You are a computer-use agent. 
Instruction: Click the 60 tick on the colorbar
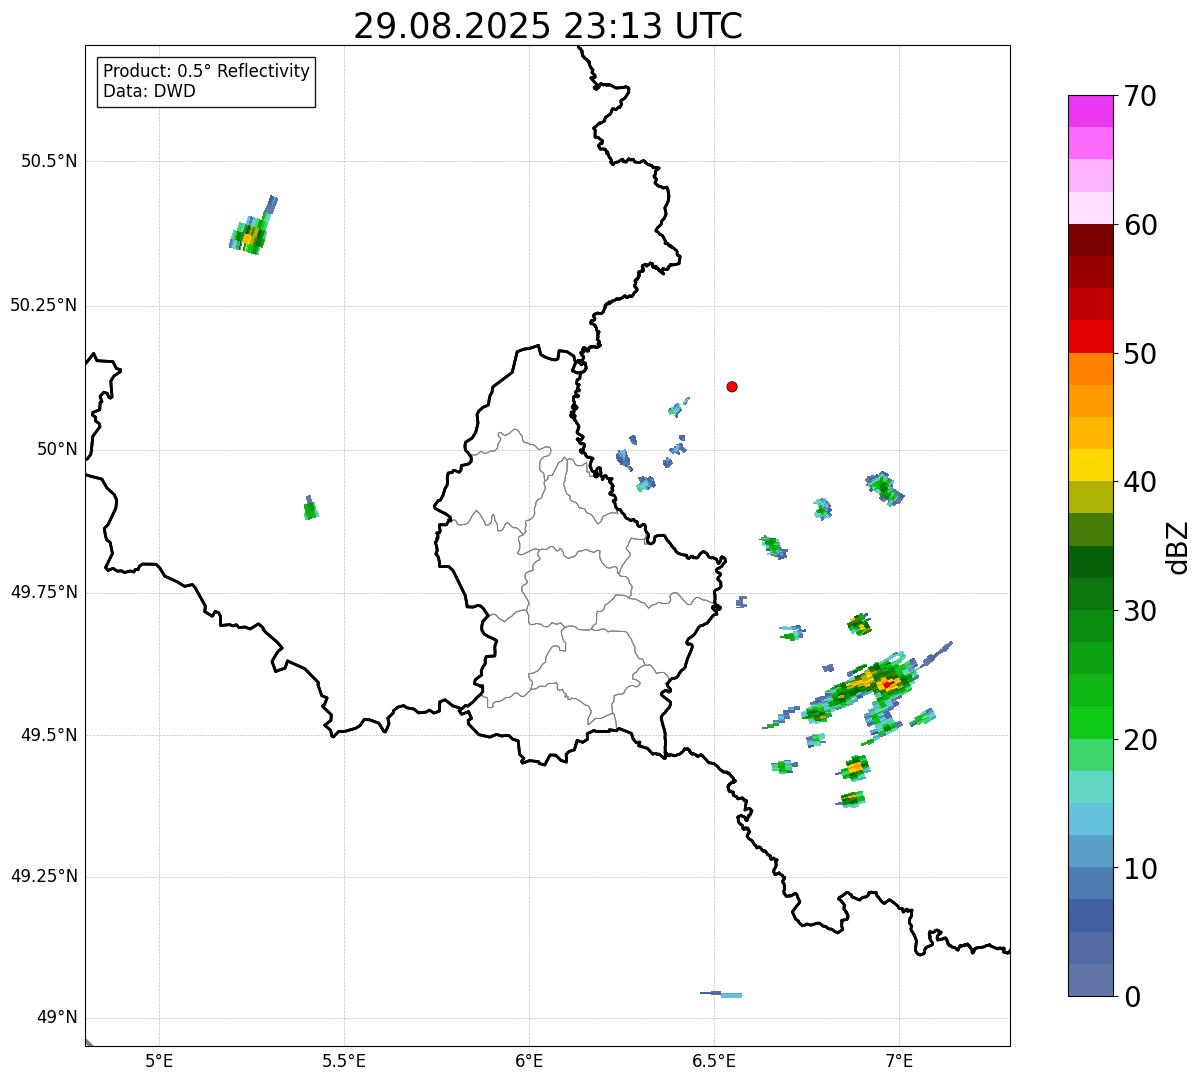1140,226
